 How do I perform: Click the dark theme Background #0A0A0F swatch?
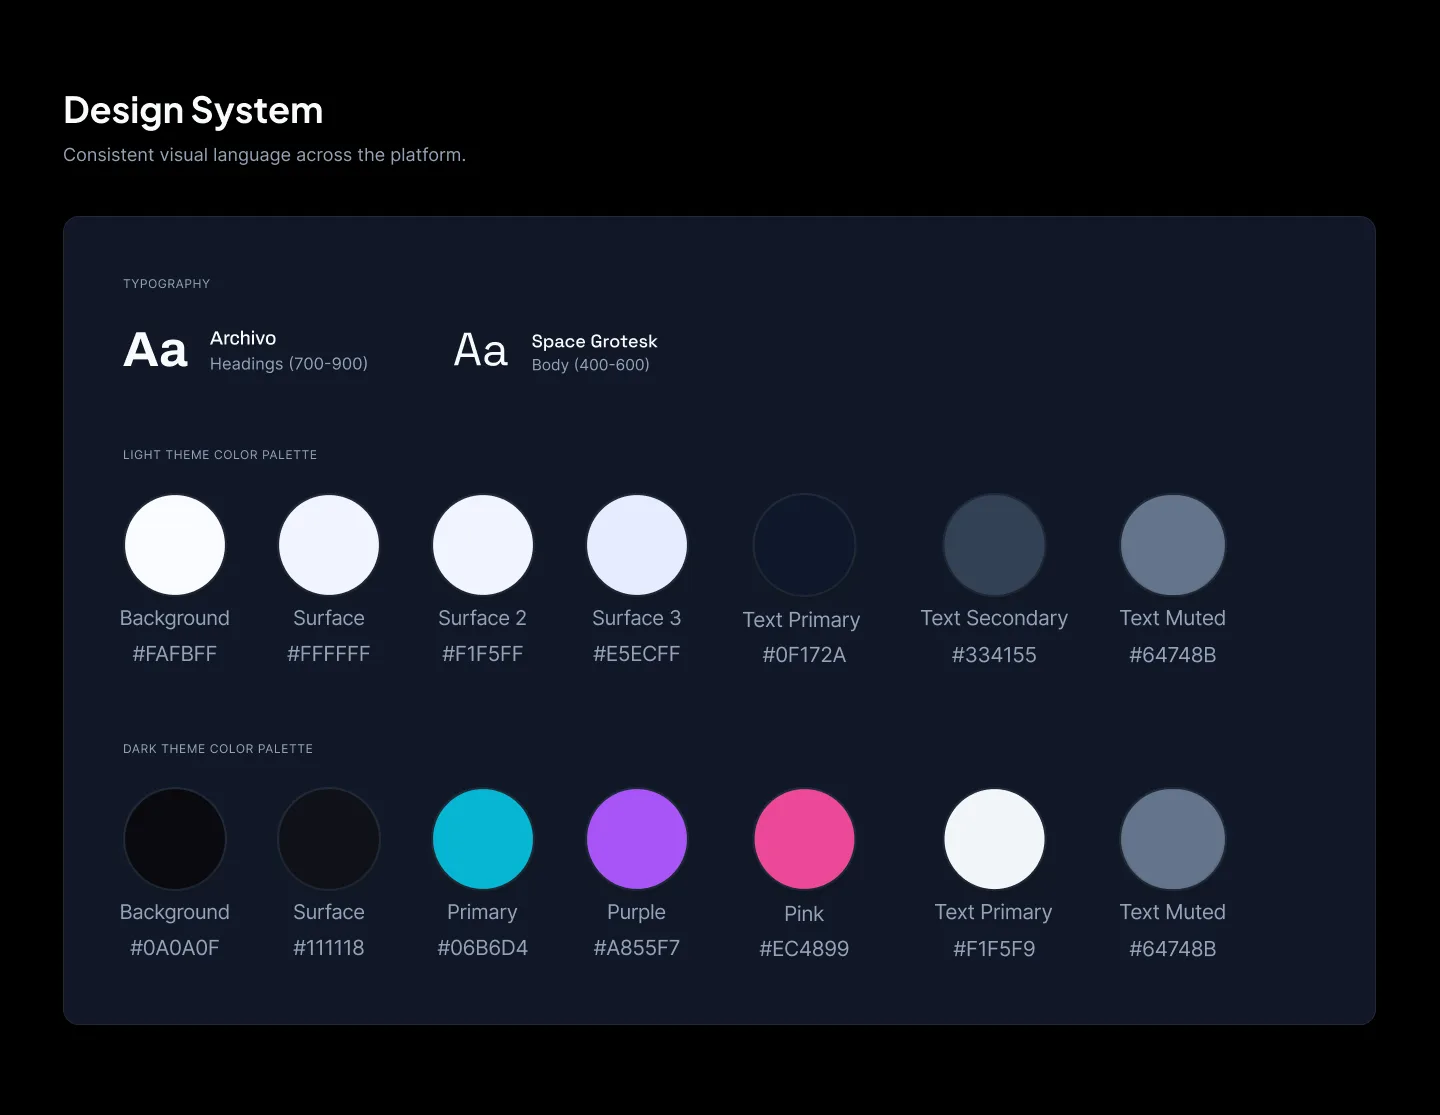[175, 839]
